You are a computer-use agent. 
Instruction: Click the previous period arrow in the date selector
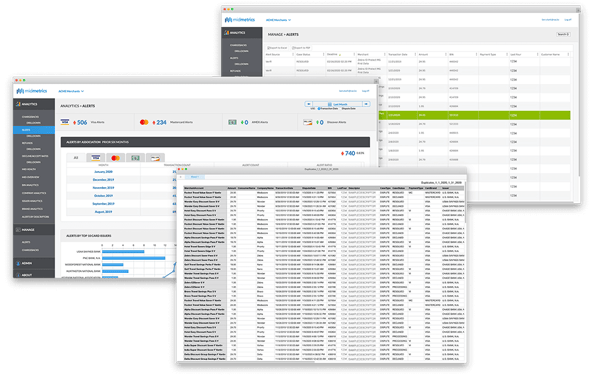pos(309,104)
